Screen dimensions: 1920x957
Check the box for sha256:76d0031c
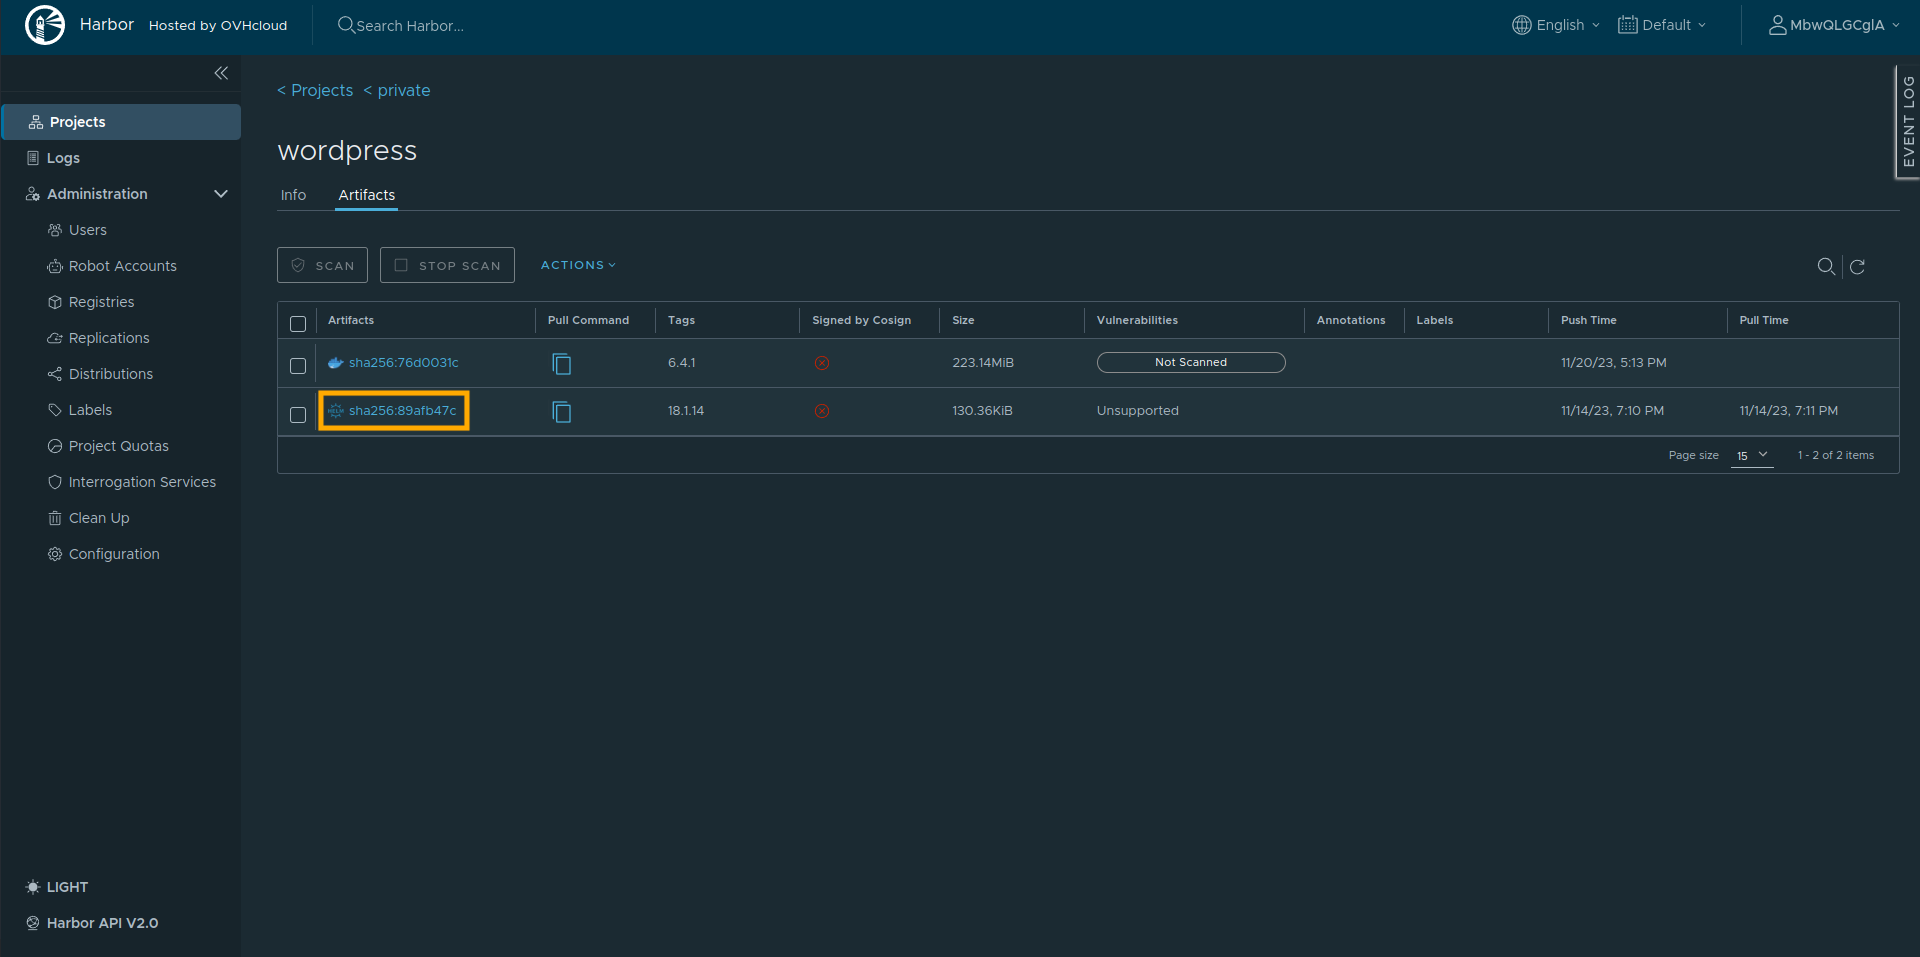click(298, 365)
